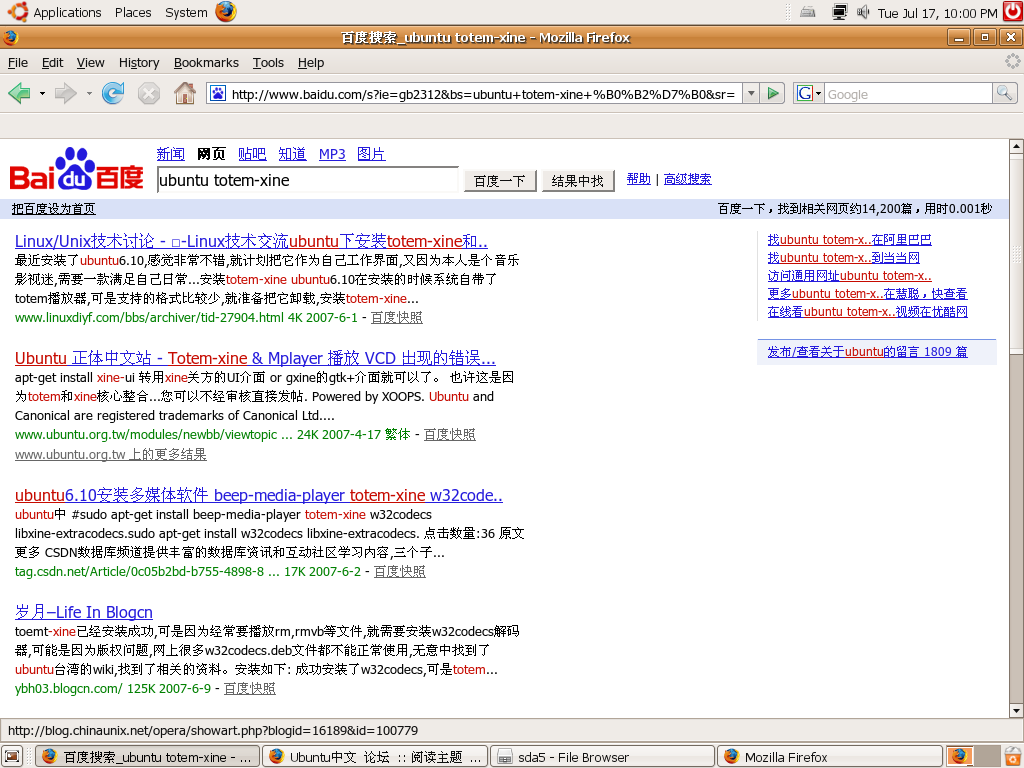The height and width of the screenshot is (768, 1024).
Task: Open the 新闻 tab link
Action: point(170,154)
